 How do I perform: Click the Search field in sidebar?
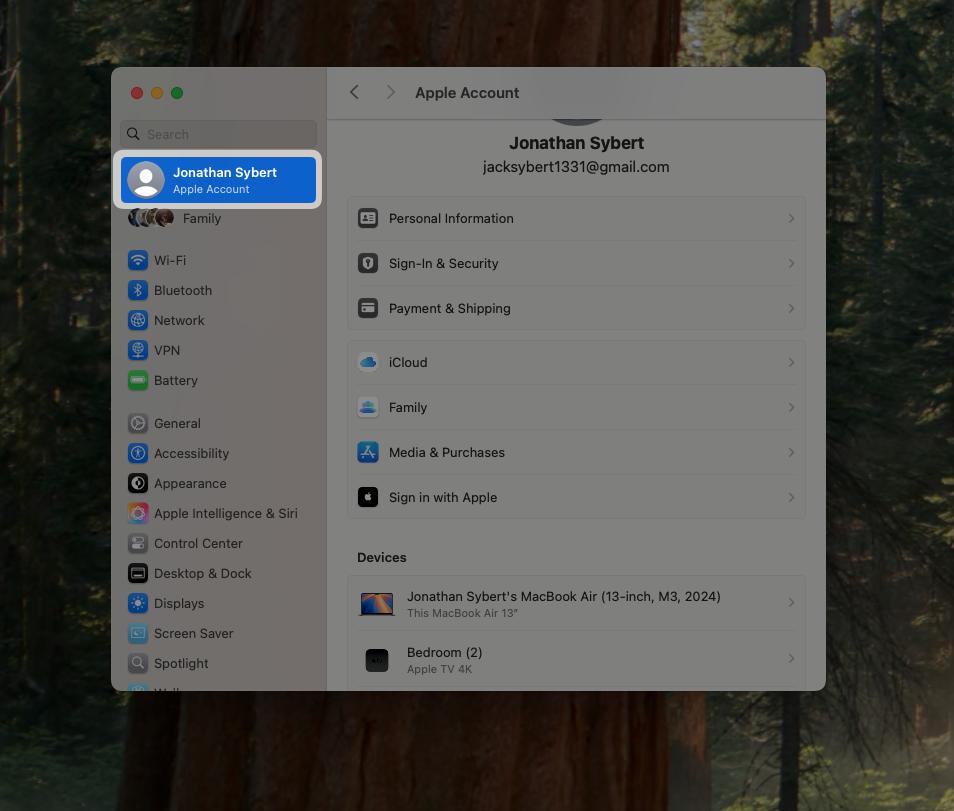tap(218, 134)
